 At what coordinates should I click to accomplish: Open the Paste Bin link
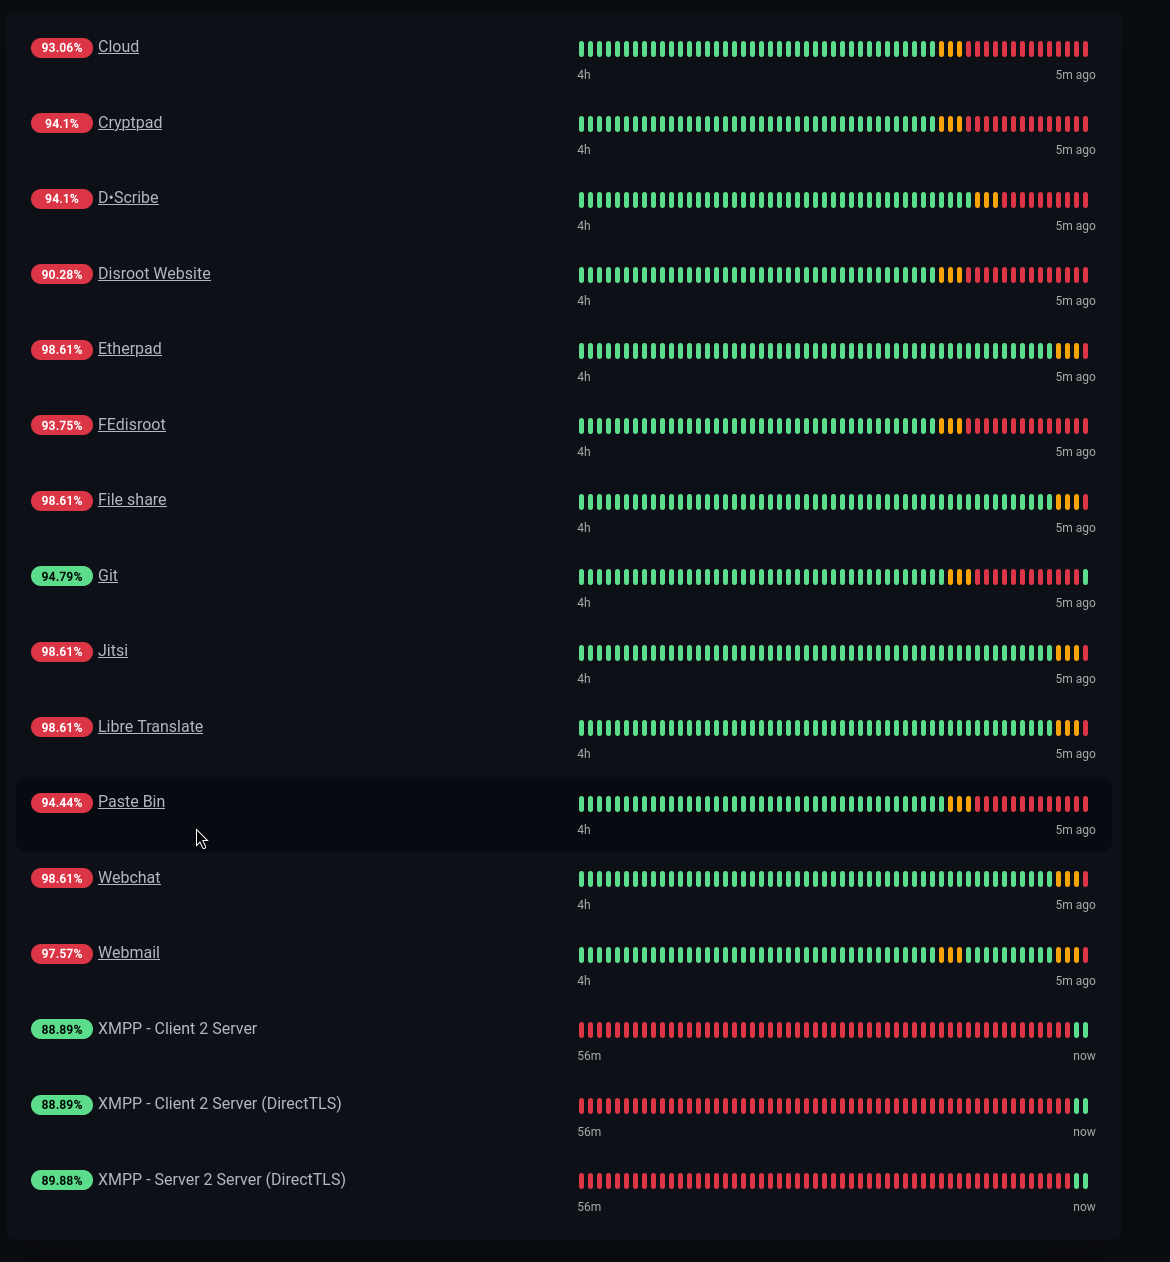coord(131,802)
